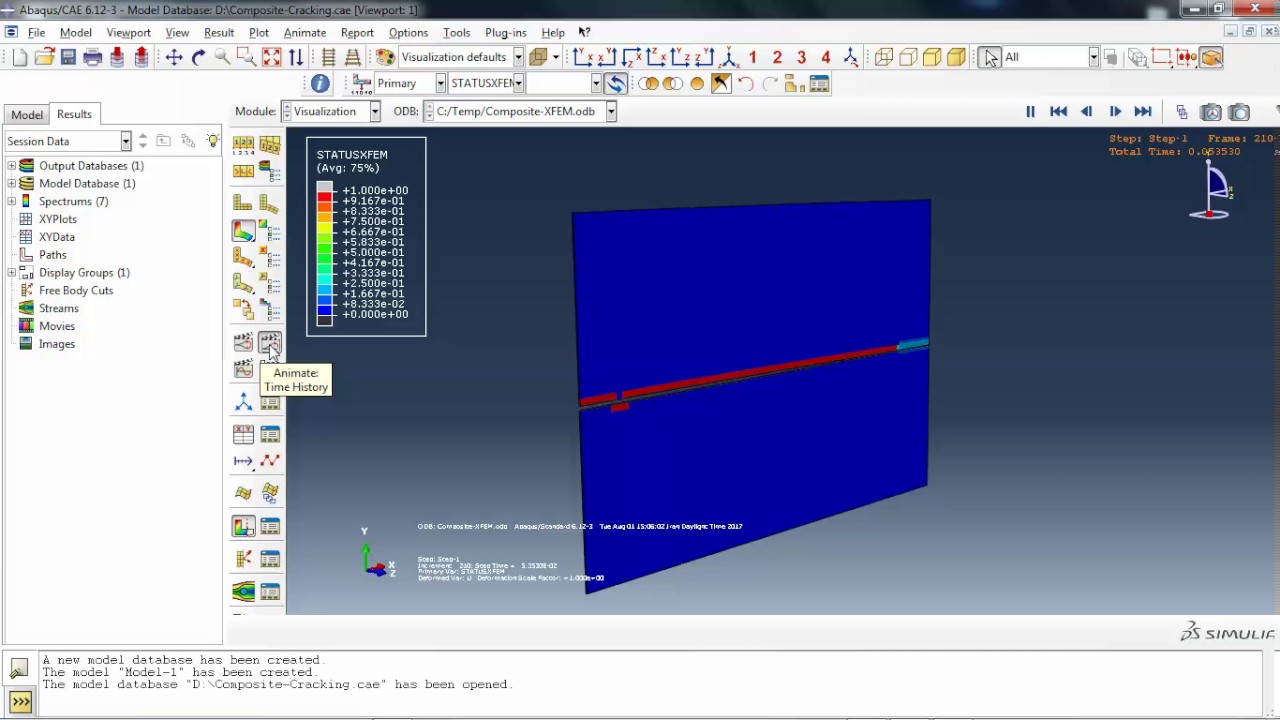Screen dimensions: 1280x720
Task: Open the color code palette icon
Action: (385, 58)
